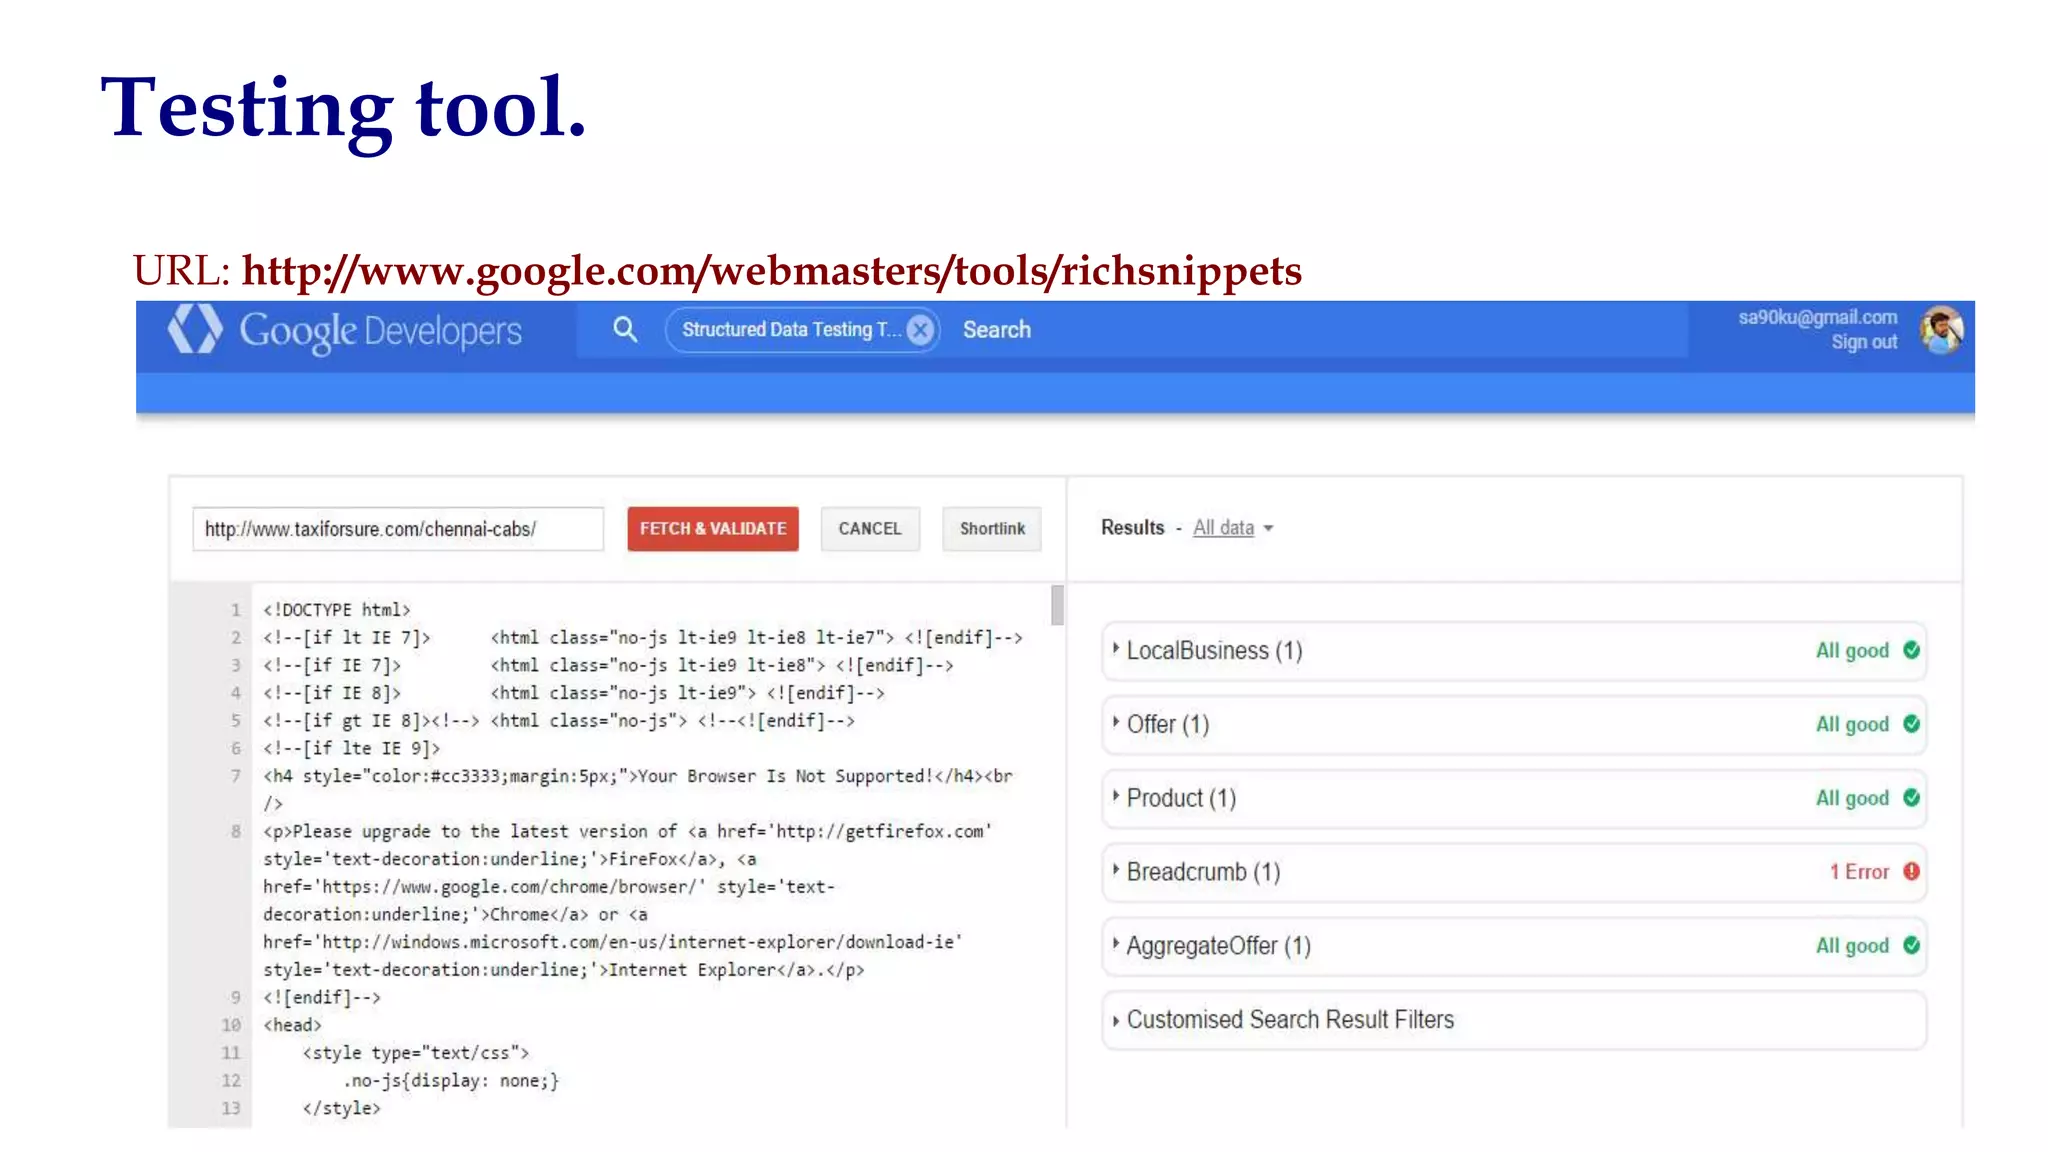Click the FETCH & VALIDATE button
This screenshot has width=2048, height=1152.
click(713, 529)
